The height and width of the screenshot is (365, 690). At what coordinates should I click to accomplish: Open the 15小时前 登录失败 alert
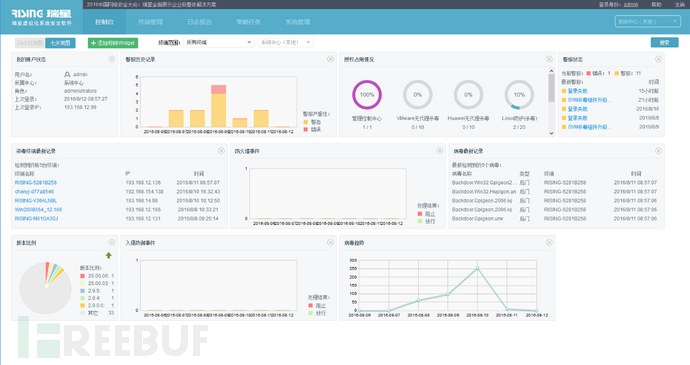577,91
